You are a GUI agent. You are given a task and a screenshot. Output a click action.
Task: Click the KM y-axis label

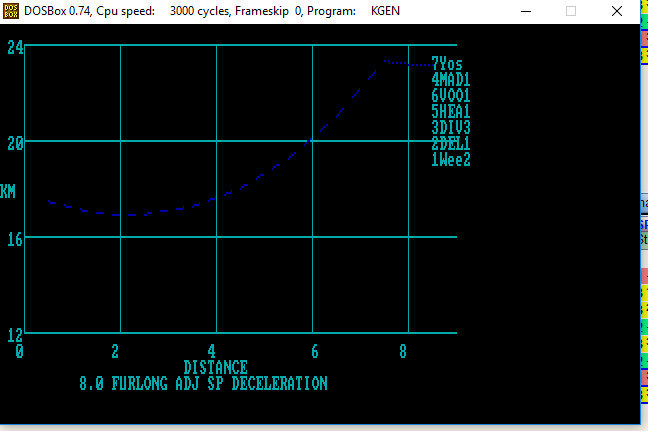(x=7, y=192)
